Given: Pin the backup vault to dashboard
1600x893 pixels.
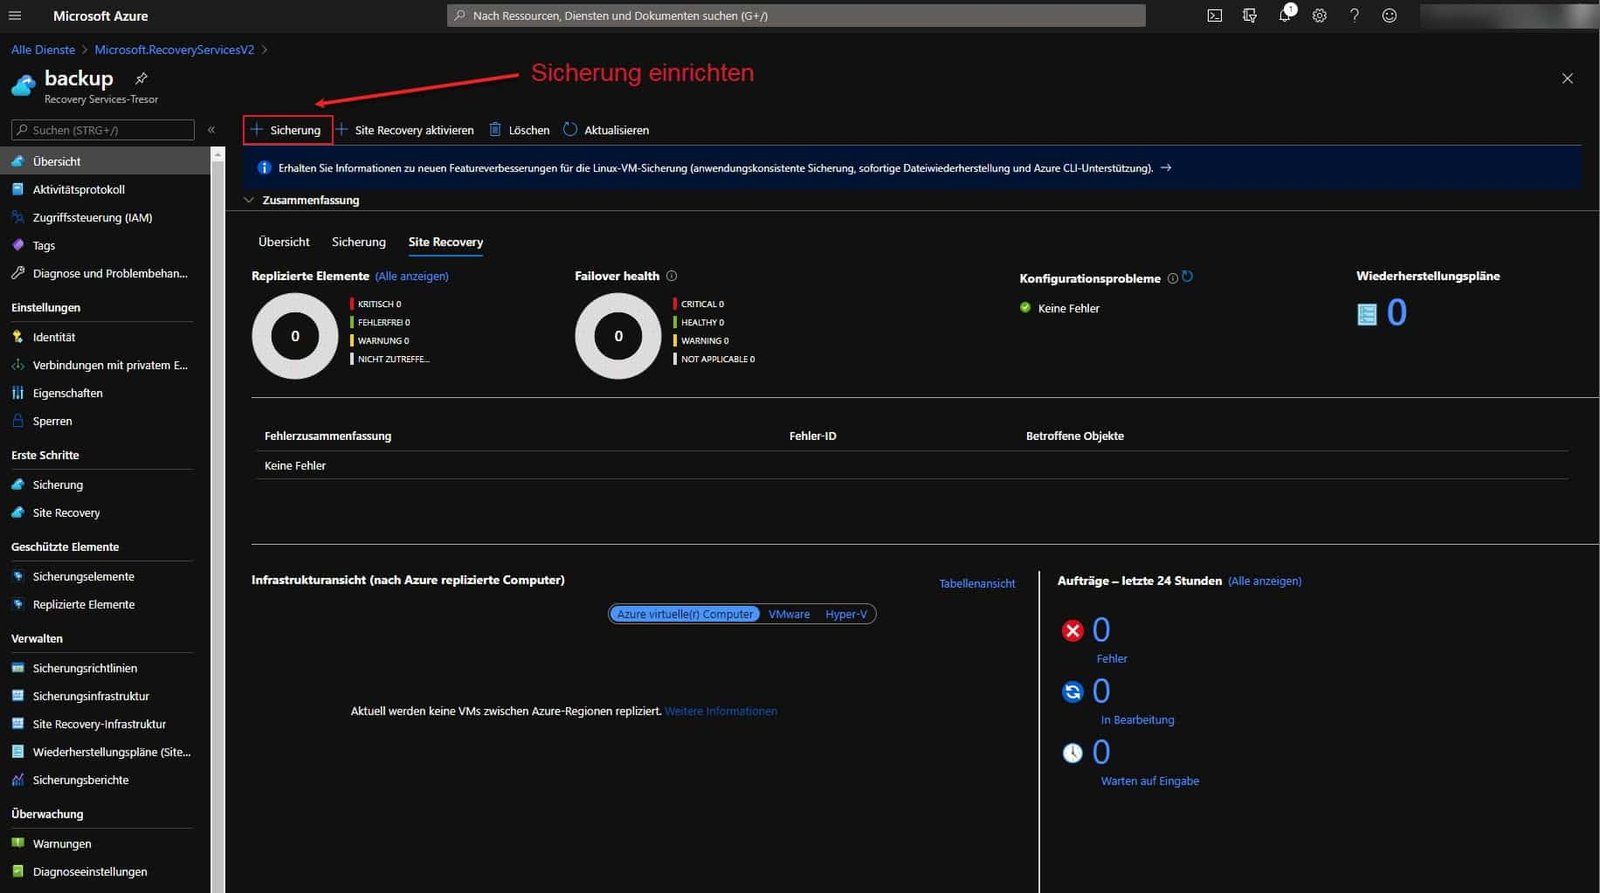Looking at the screenshot, I should click(141, 78).
